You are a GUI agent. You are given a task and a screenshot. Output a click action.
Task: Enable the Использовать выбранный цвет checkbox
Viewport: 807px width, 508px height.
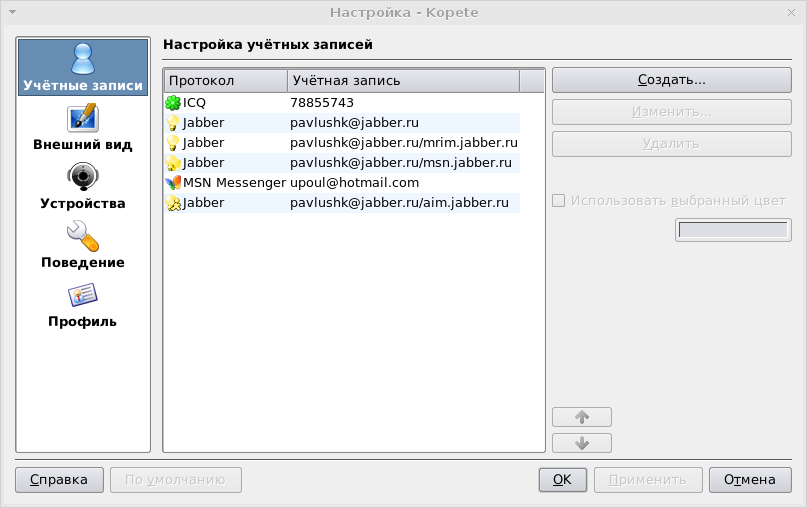(x=559, y=200)
